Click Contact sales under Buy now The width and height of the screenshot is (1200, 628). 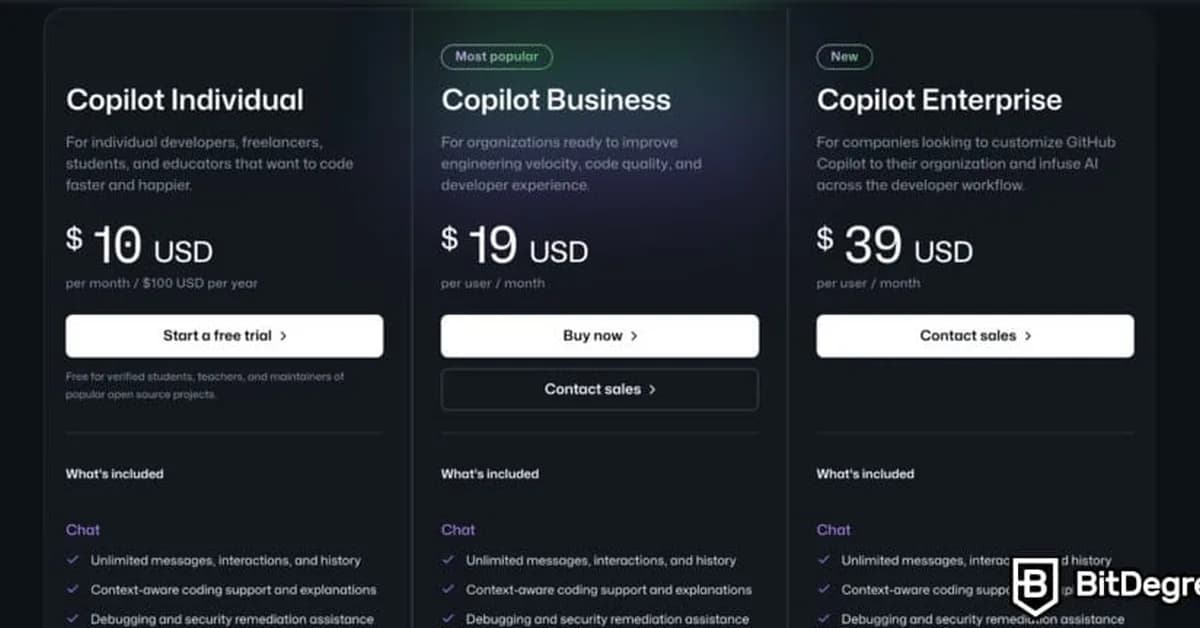coord(599,389)
